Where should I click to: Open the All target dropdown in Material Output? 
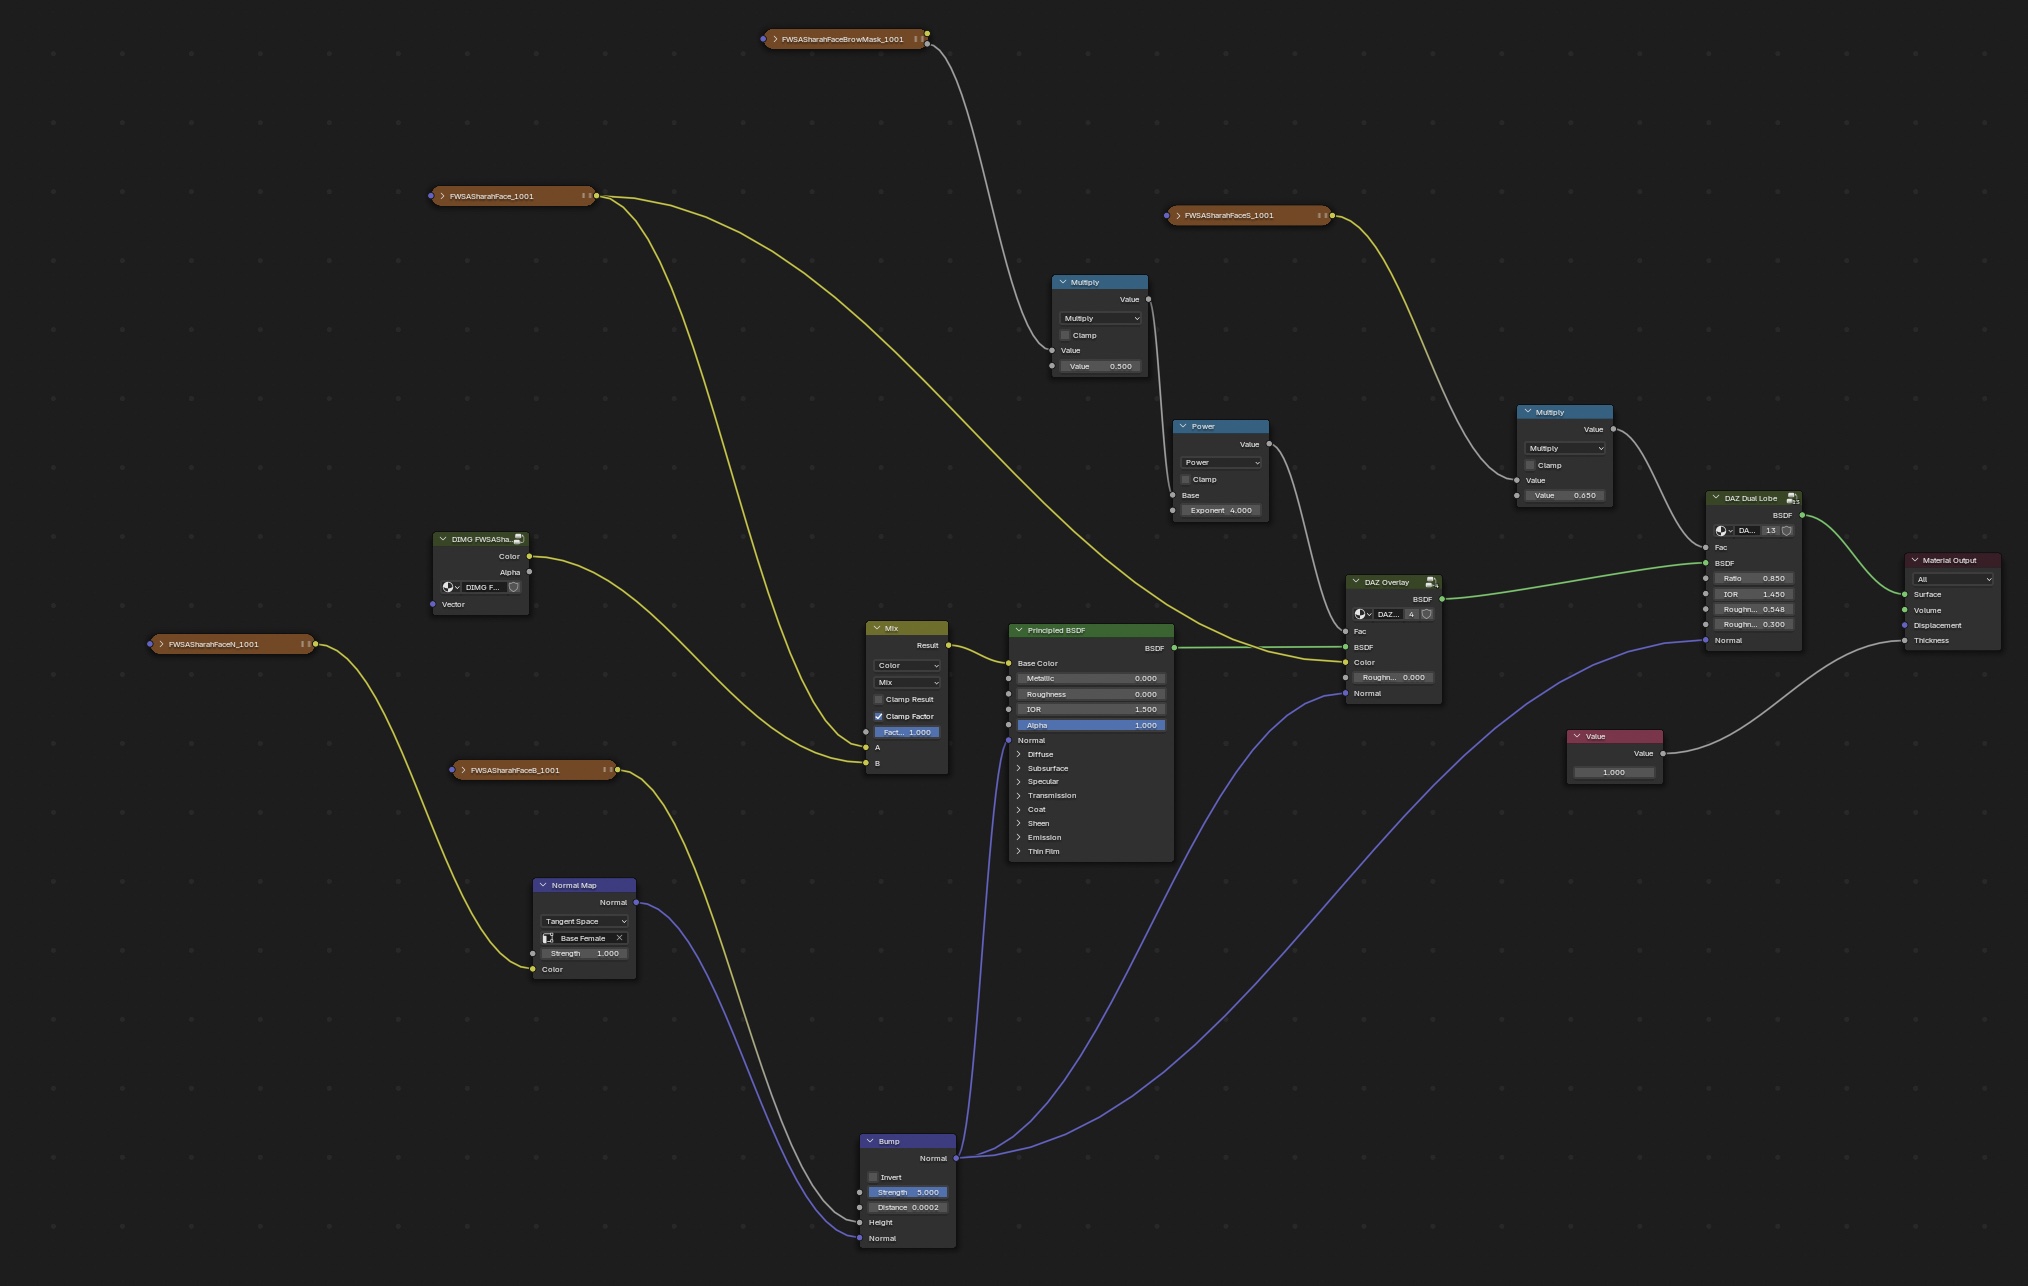[1952, 579]
